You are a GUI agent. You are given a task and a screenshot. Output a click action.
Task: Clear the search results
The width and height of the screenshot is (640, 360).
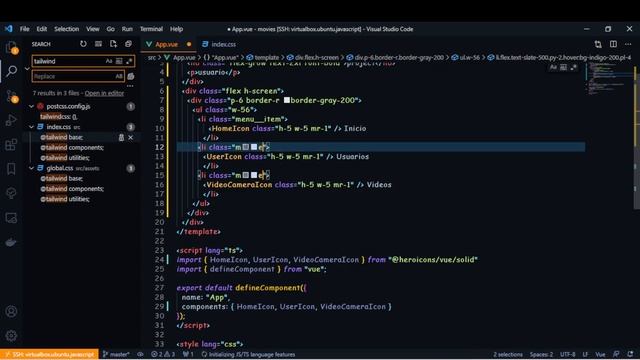98,44
